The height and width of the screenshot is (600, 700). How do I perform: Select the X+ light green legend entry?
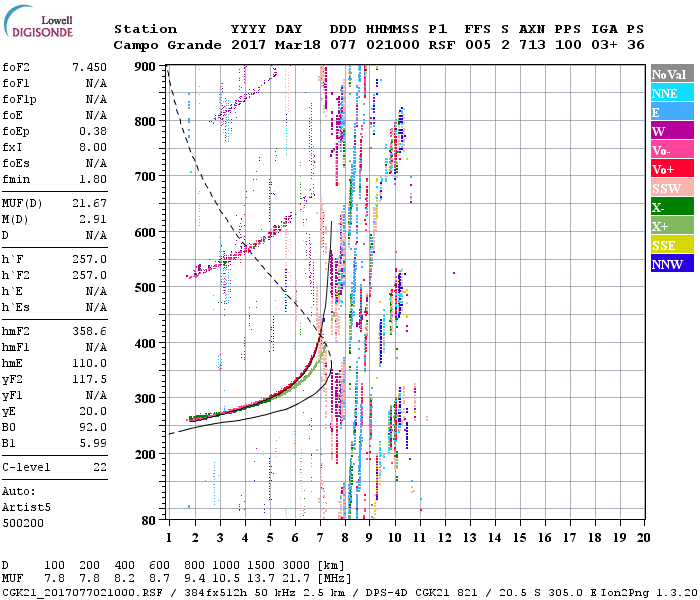(x=670, y=226)
